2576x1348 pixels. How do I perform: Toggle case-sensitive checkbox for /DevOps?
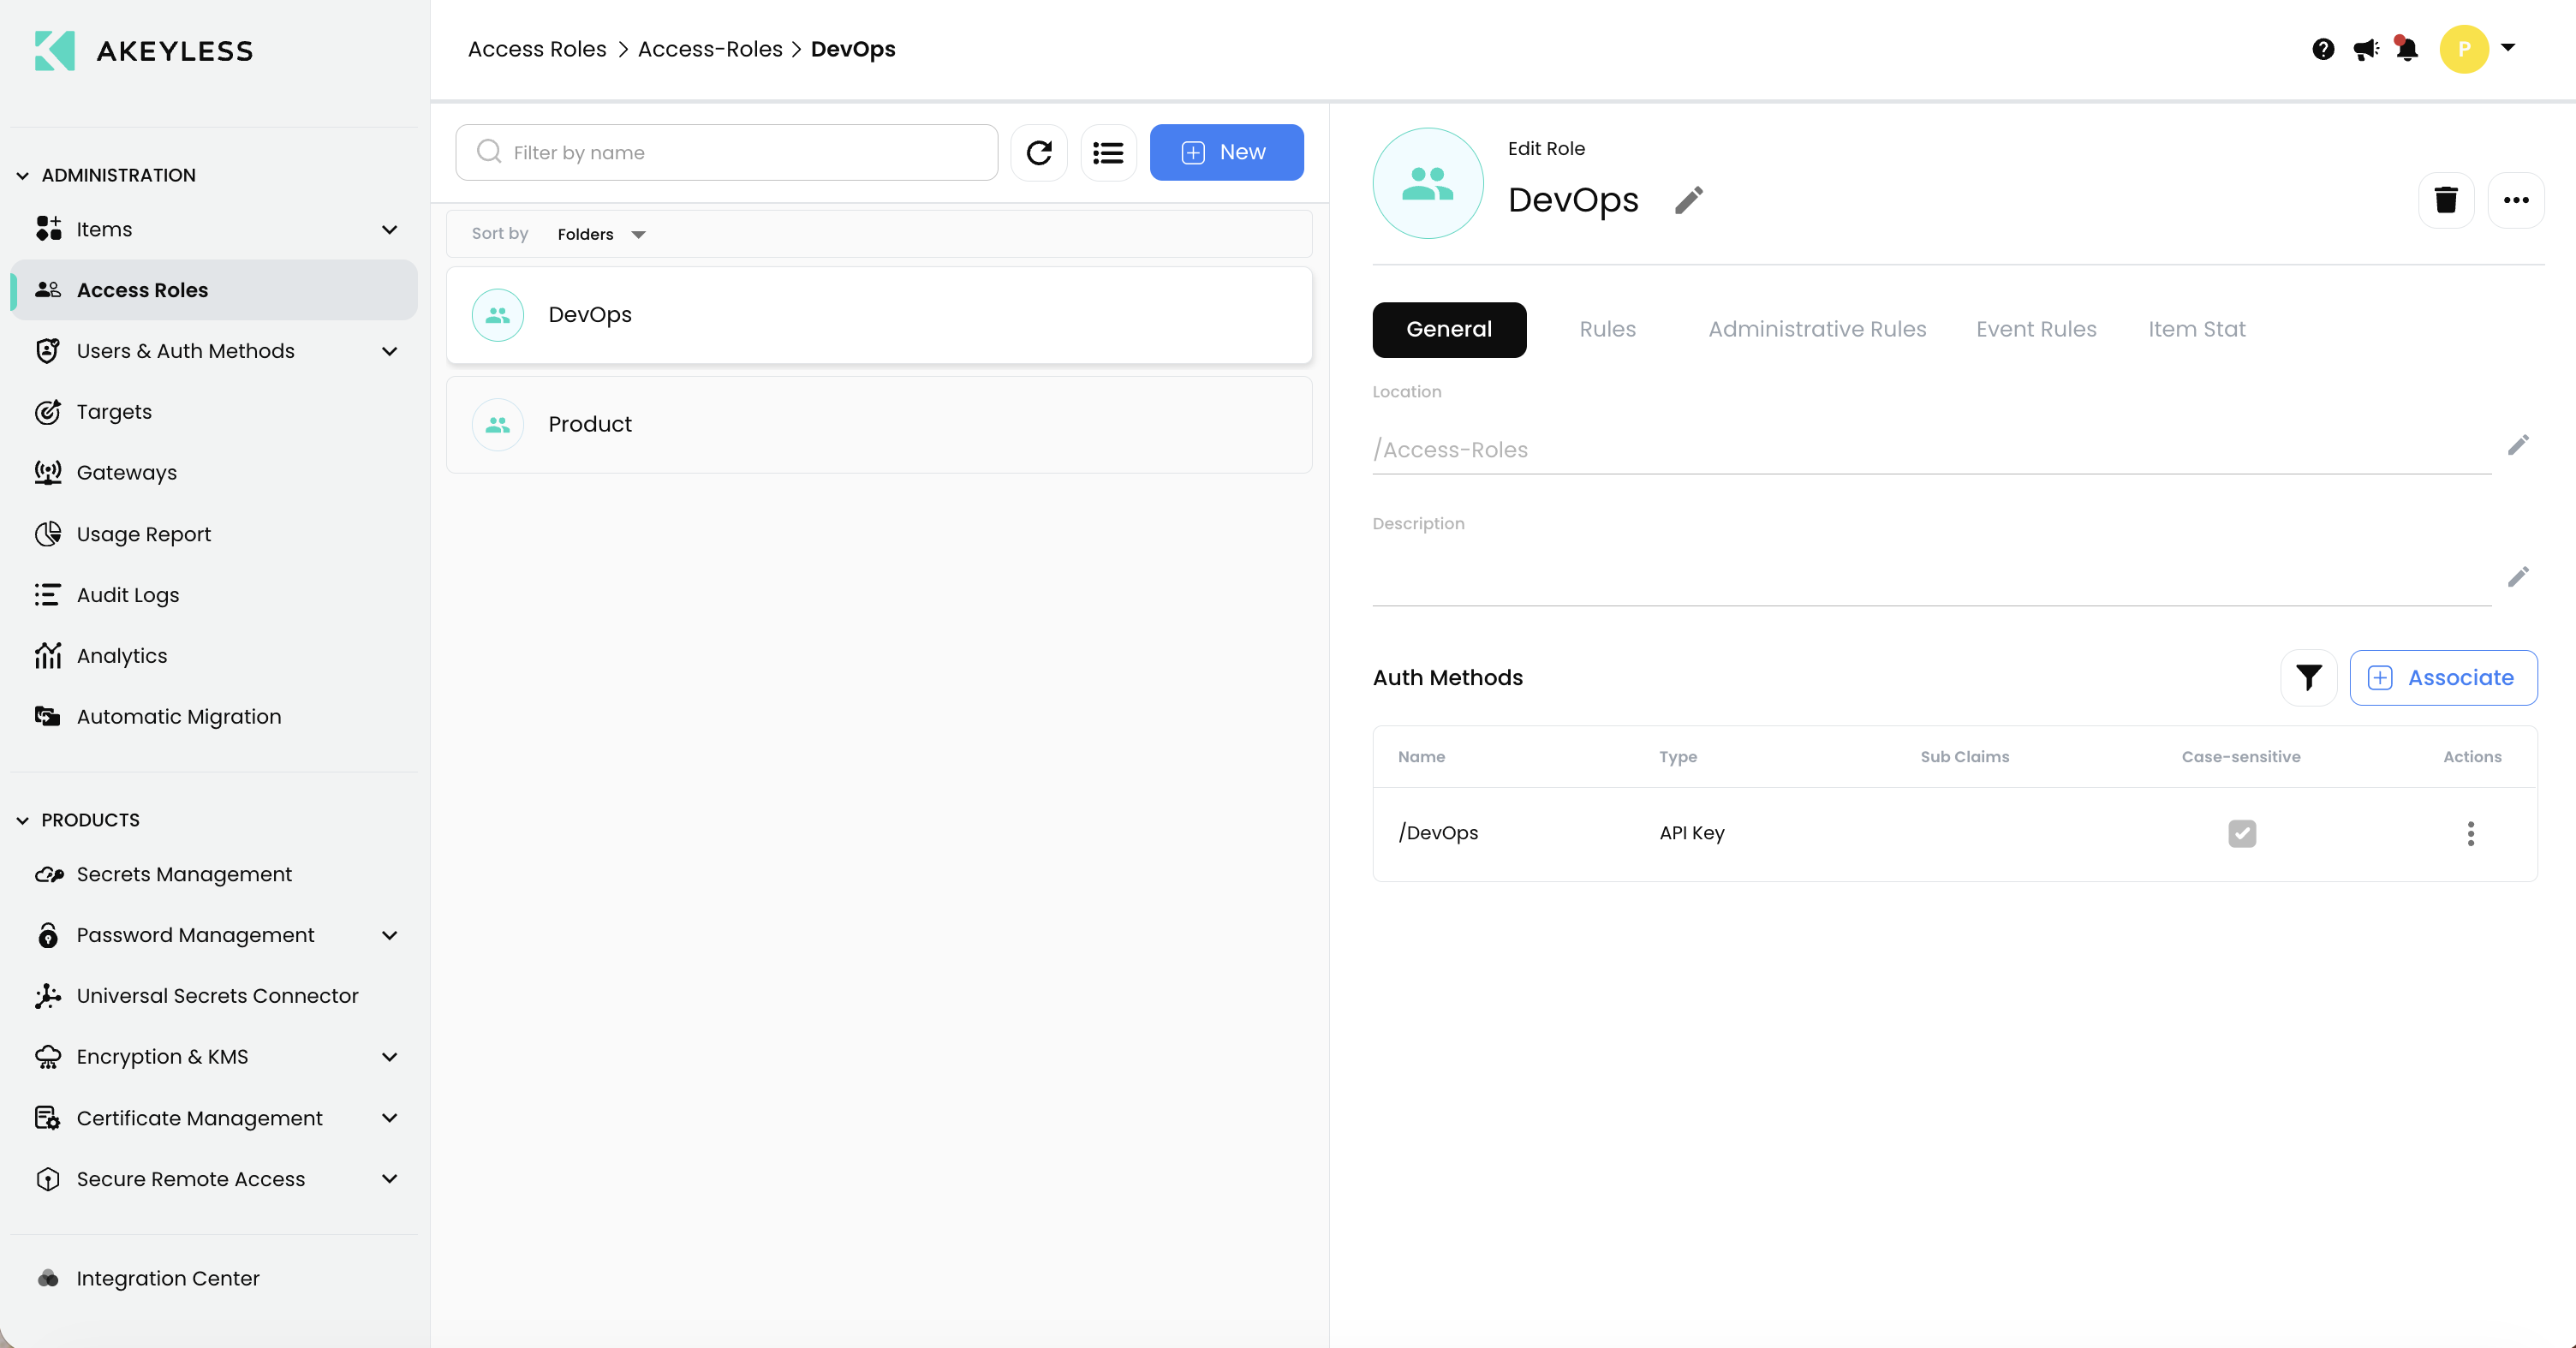(x=2241, y=833)
